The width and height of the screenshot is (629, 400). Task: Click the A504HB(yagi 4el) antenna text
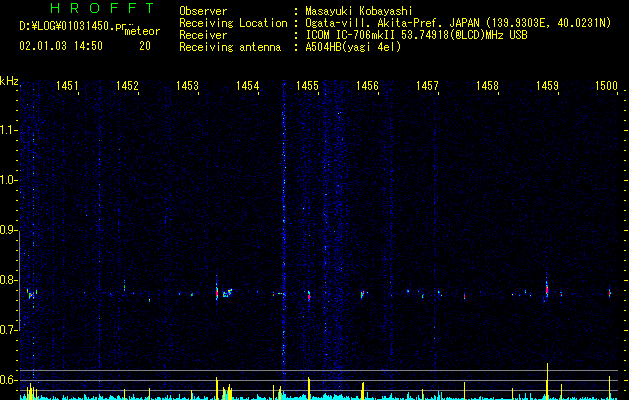(x=353, y=47)
